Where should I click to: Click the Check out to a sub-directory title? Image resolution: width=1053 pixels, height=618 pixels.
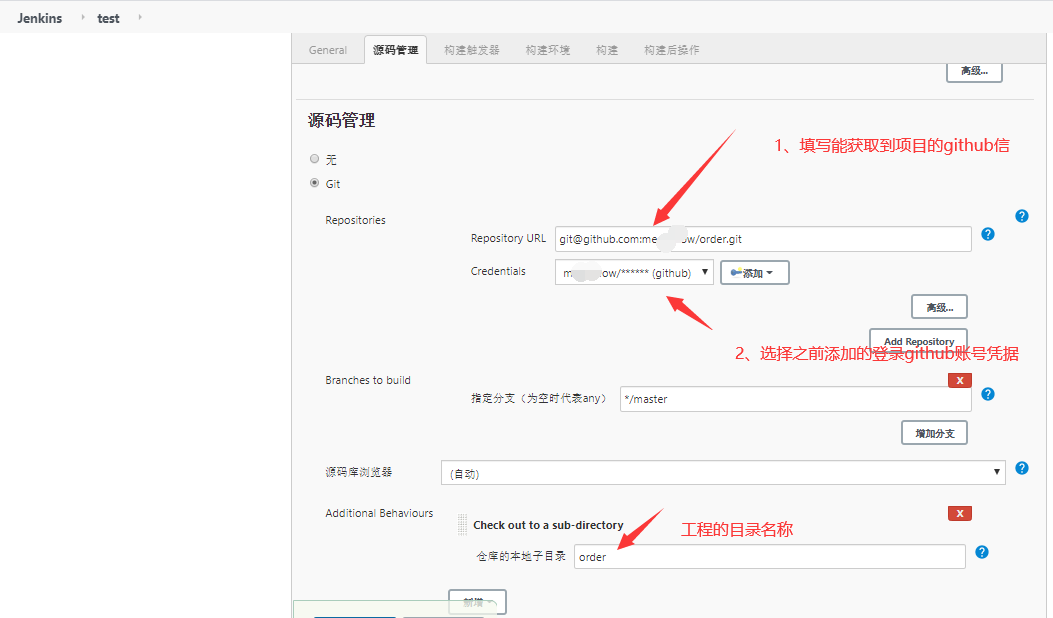548,525
